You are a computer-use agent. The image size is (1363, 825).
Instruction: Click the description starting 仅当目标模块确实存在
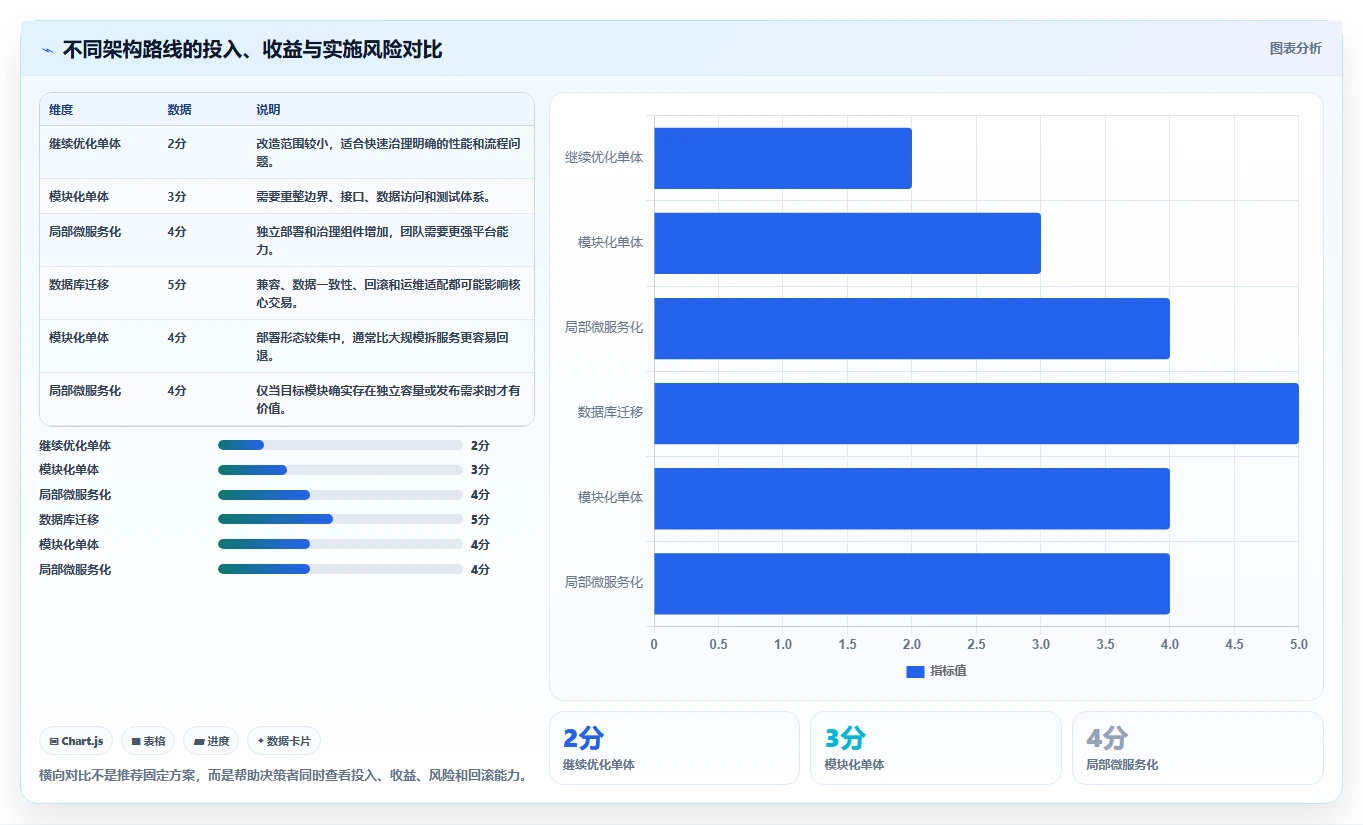(389, 399)
